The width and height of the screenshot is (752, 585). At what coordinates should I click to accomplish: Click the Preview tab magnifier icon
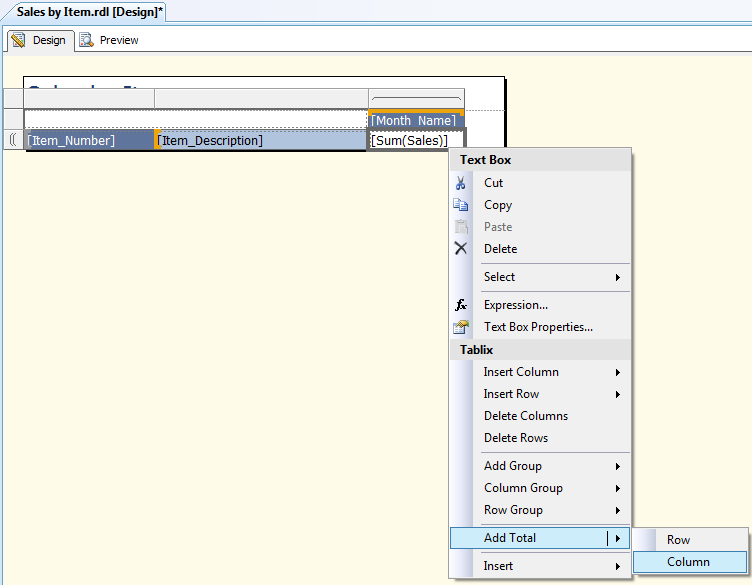click(87, 40)
